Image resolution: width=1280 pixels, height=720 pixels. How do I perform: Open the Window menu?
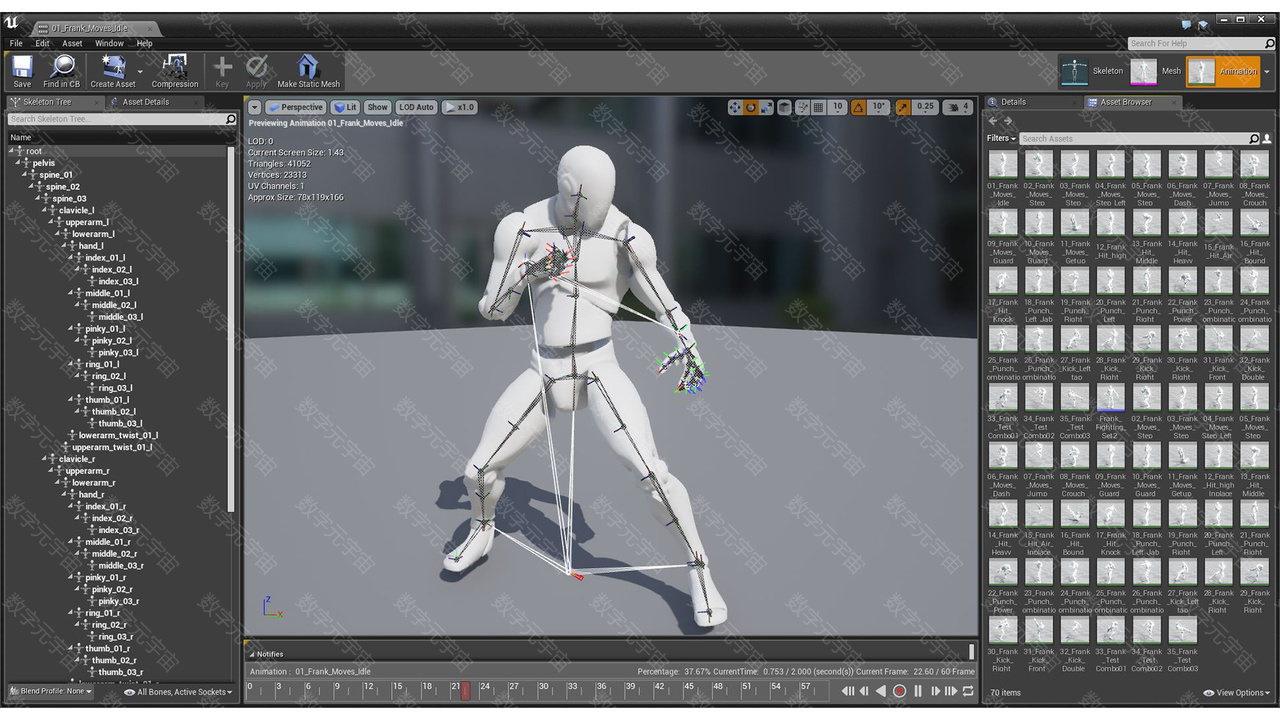pos(109,43)
